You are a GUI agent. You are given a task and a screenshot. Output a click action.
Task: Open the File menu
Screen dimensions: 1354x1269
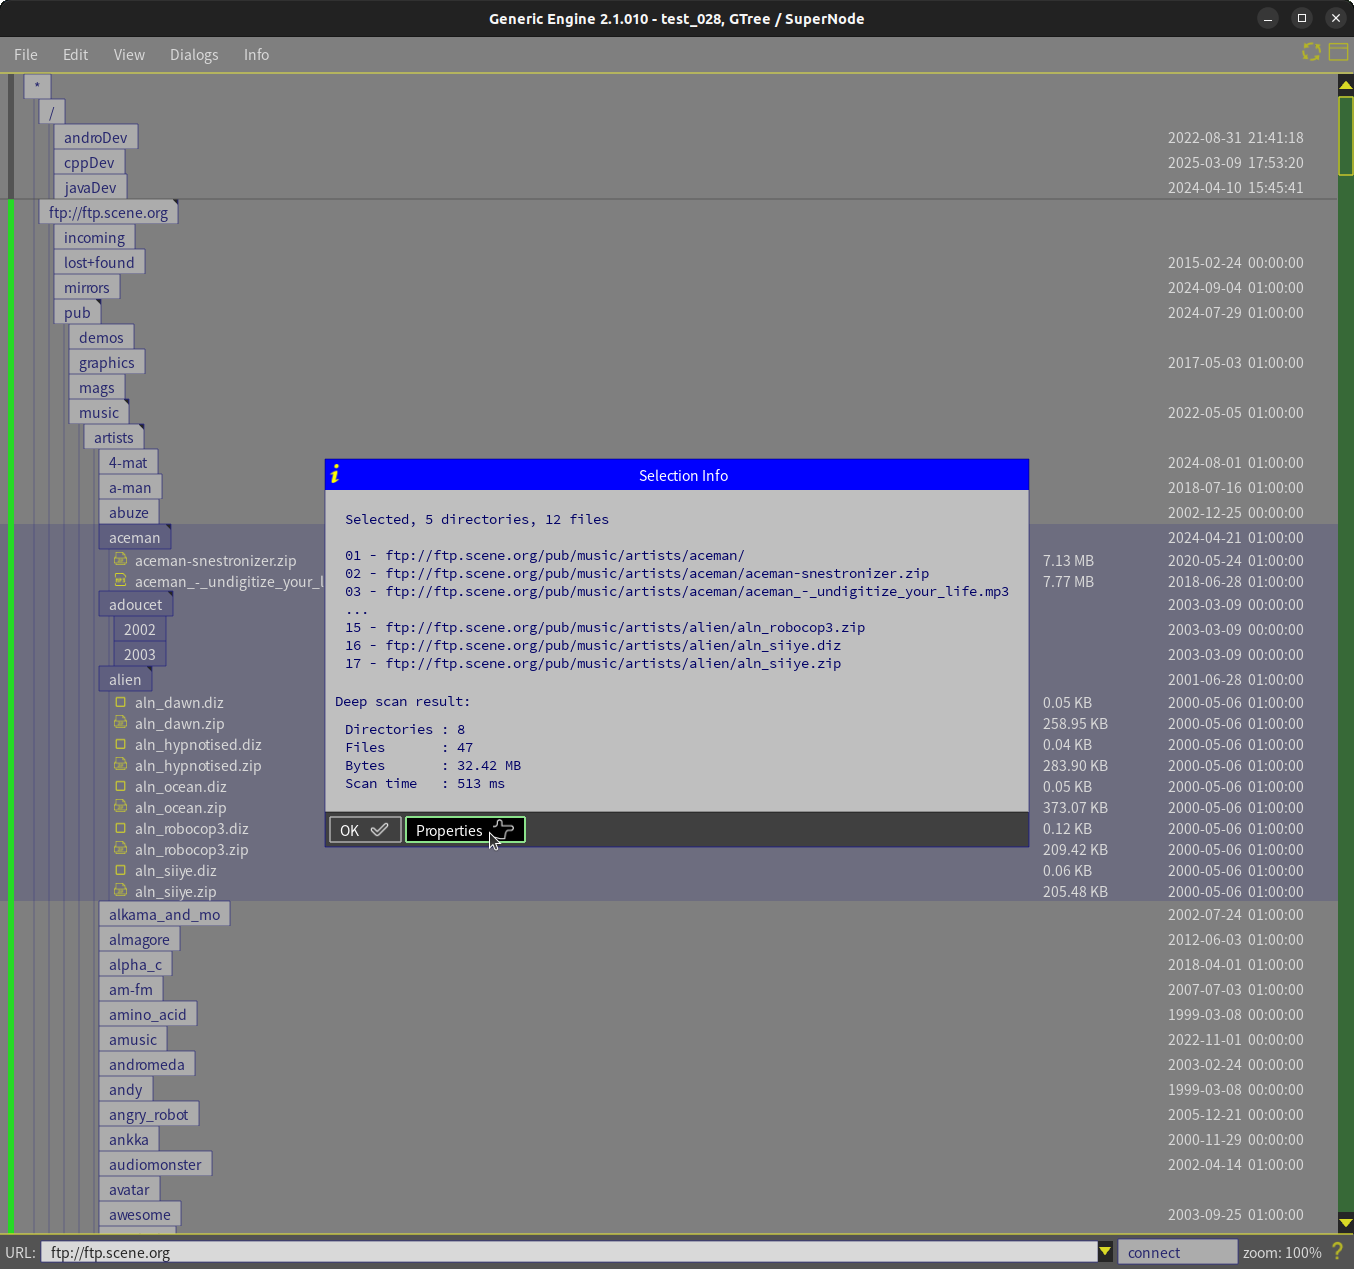pos(26,55)
